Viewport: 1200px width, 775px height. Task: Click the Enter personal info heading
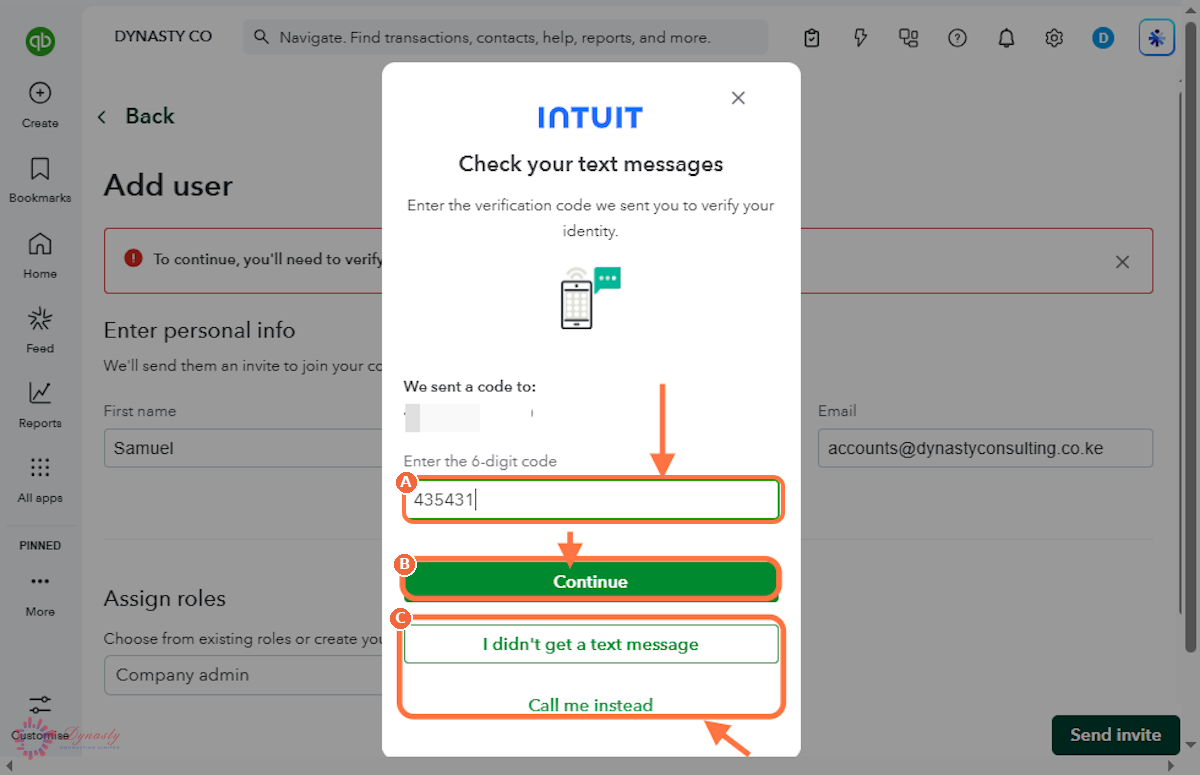200,330
